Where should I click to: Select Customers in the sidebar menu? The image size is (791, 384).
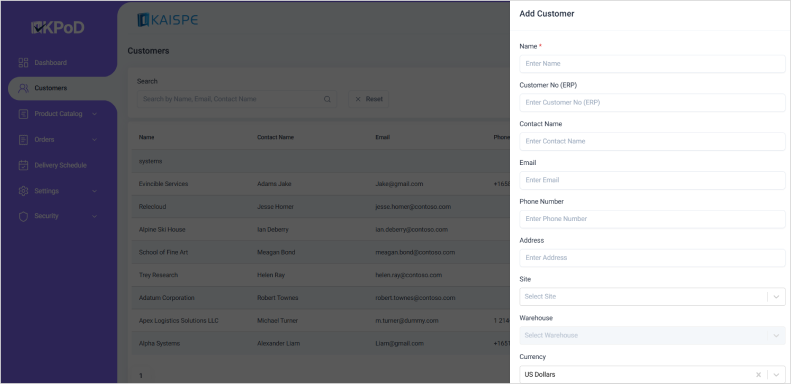pos(50,88)
